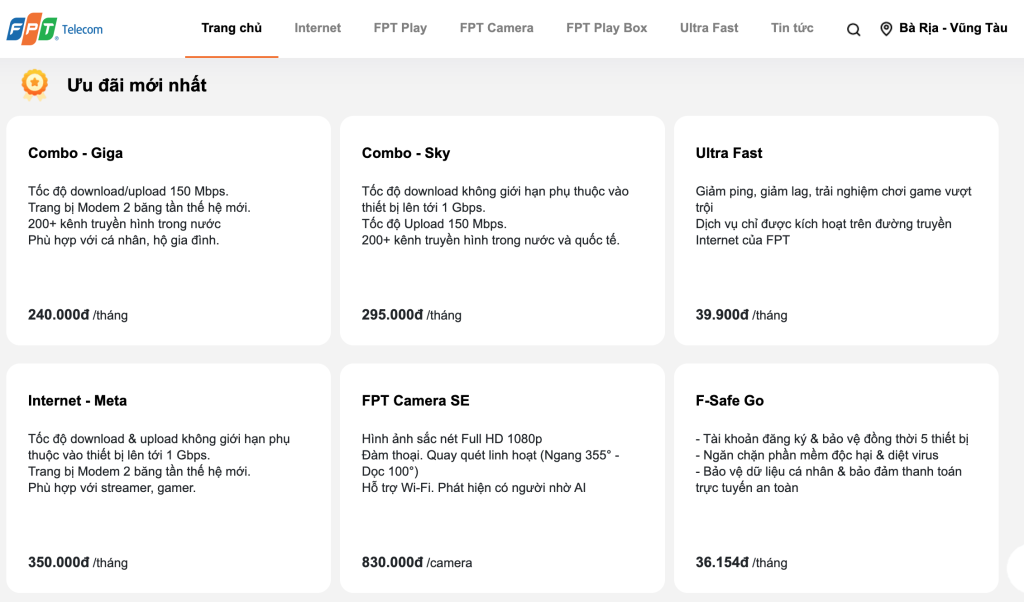The height and width of the screenshot is (602, 1024).
Task: Click the medal icon beside Ưu đãi mới nhất
Action: click(35, 85)
